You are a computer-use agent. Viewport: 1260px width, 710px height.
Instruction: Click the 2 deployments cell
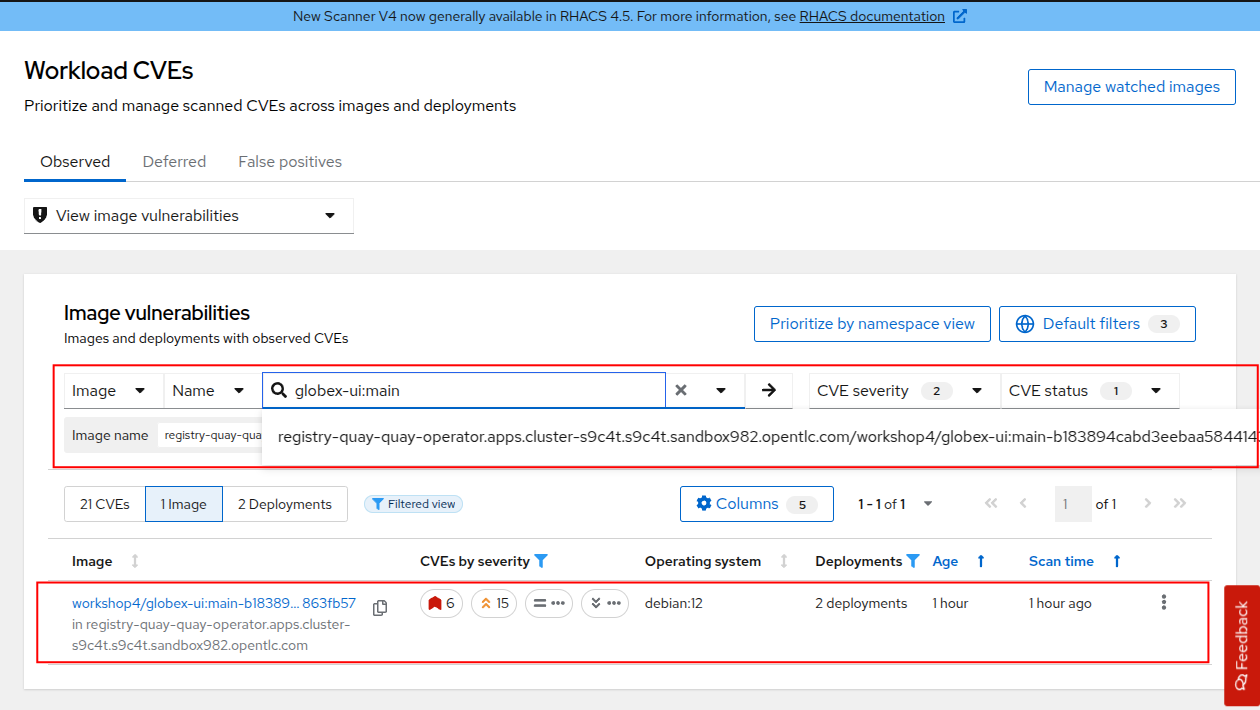861,603
